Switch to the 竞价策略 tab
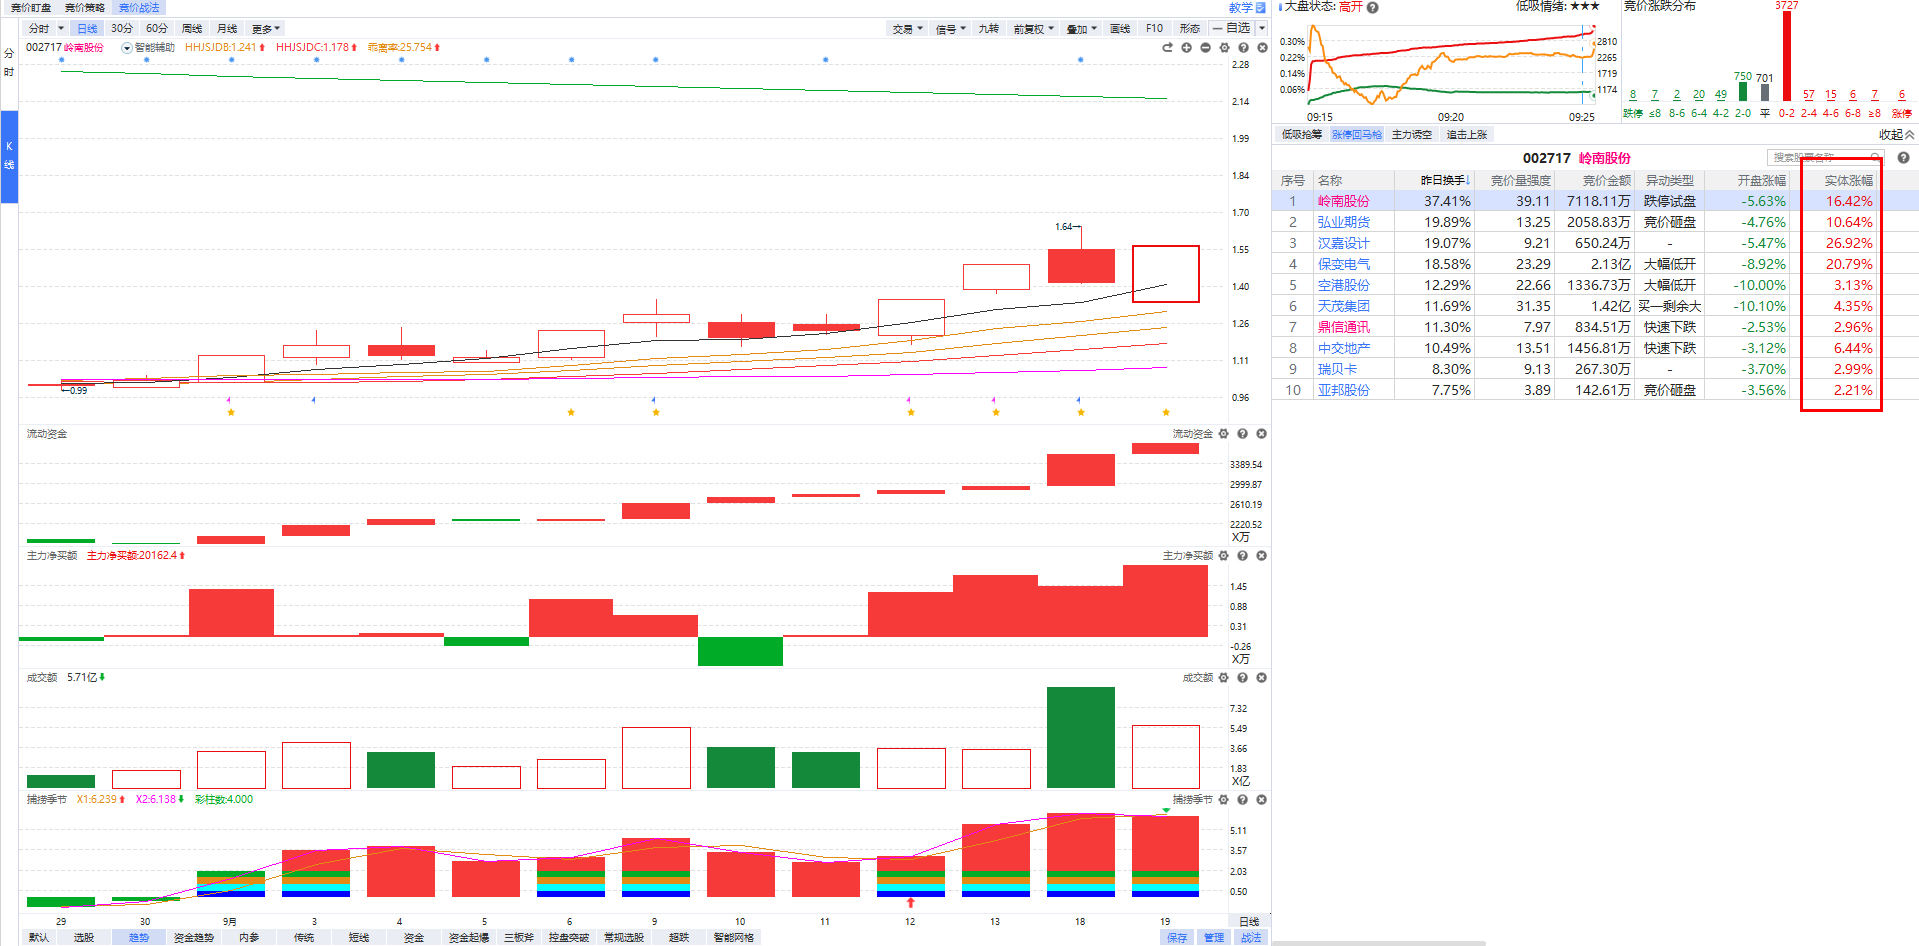 85,7
